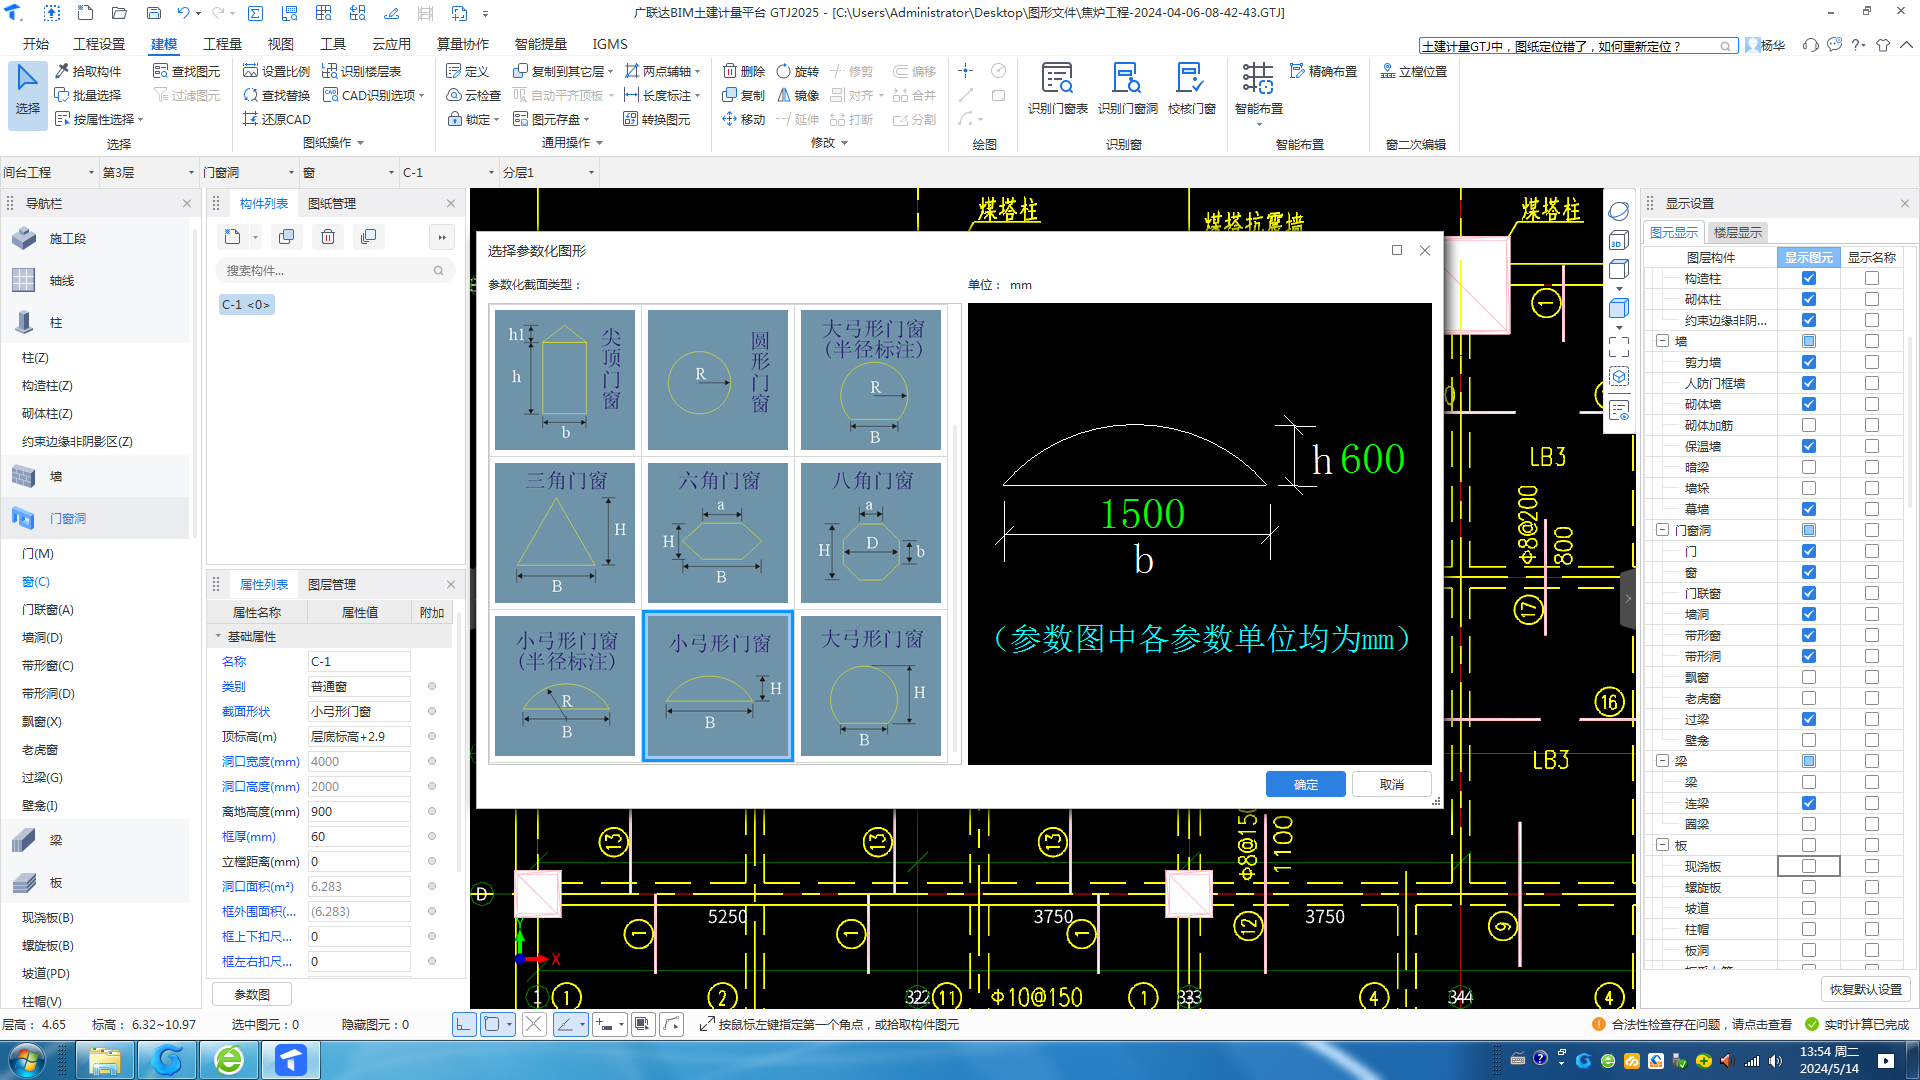
Task: Click 搜索构件 search field
Action: click(334, 271)
